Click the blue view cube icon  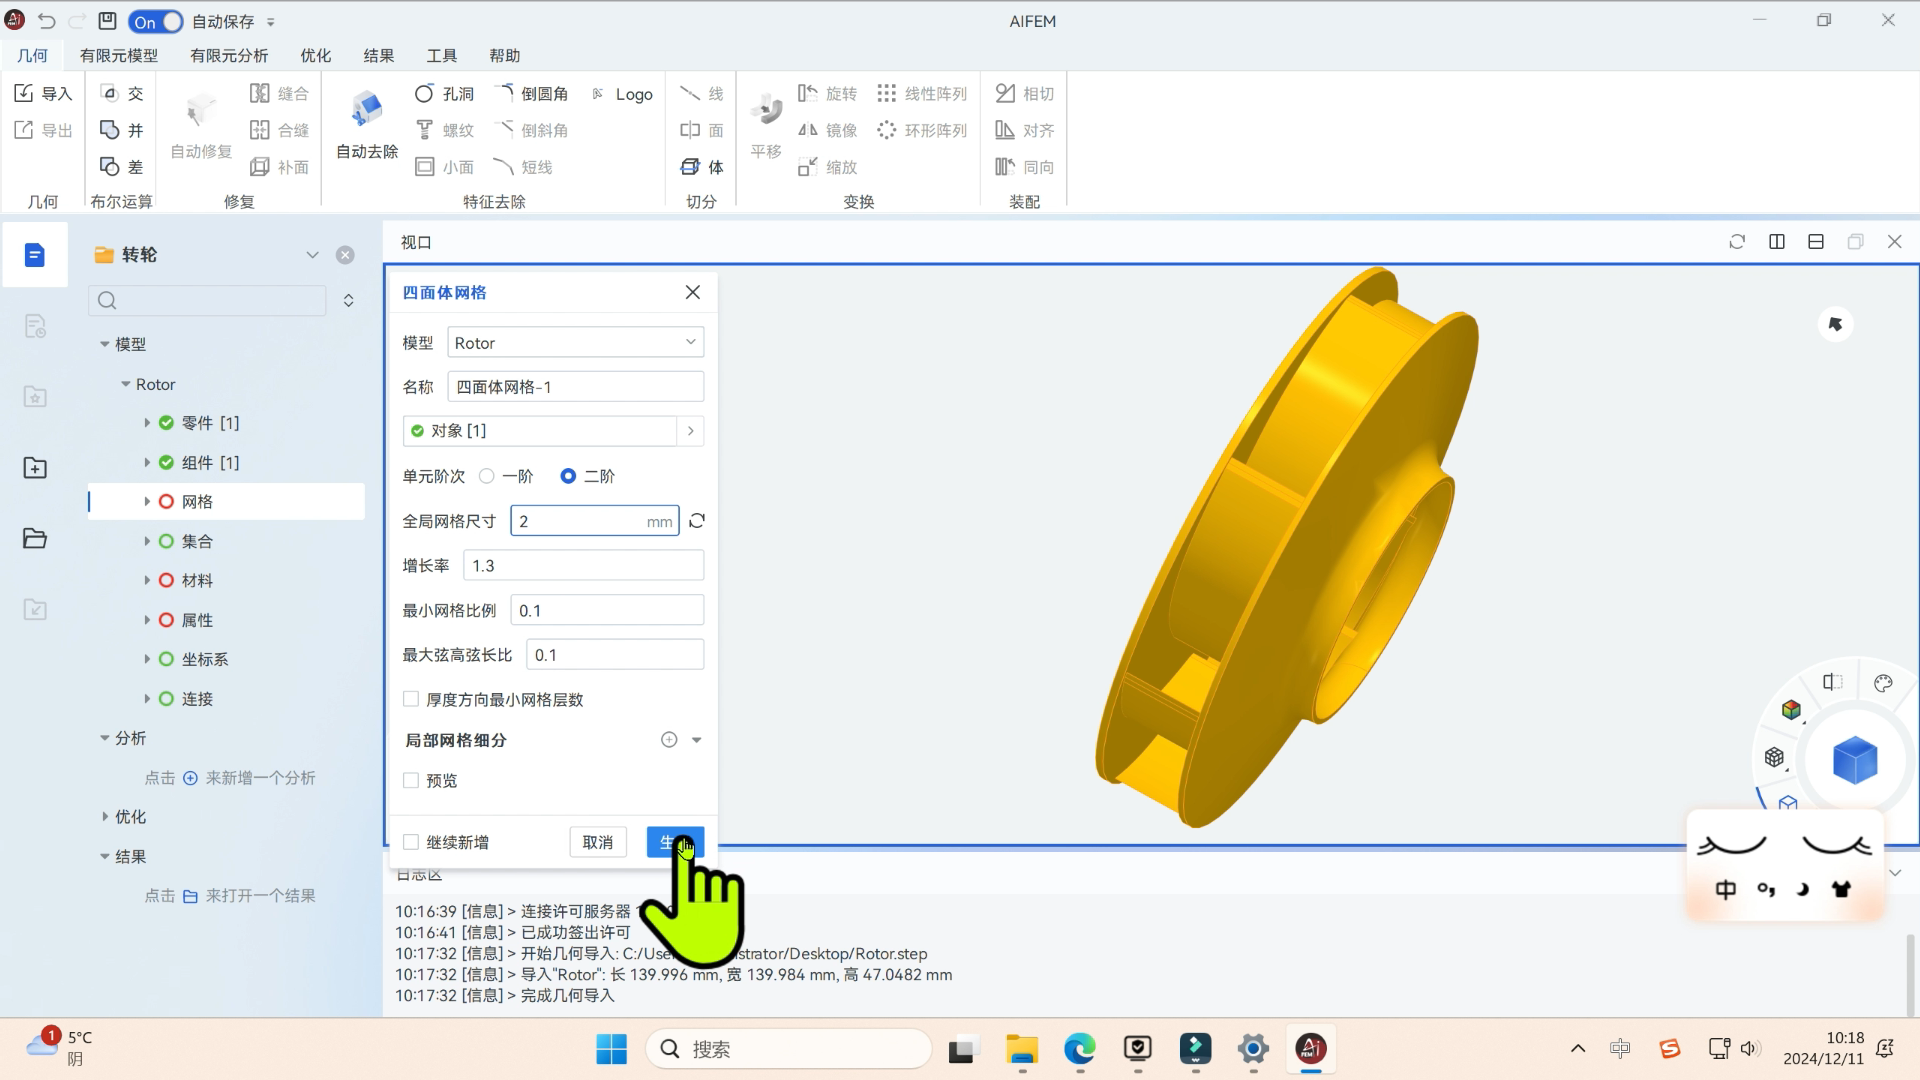pyautogui.click(x=1854, y=760)
